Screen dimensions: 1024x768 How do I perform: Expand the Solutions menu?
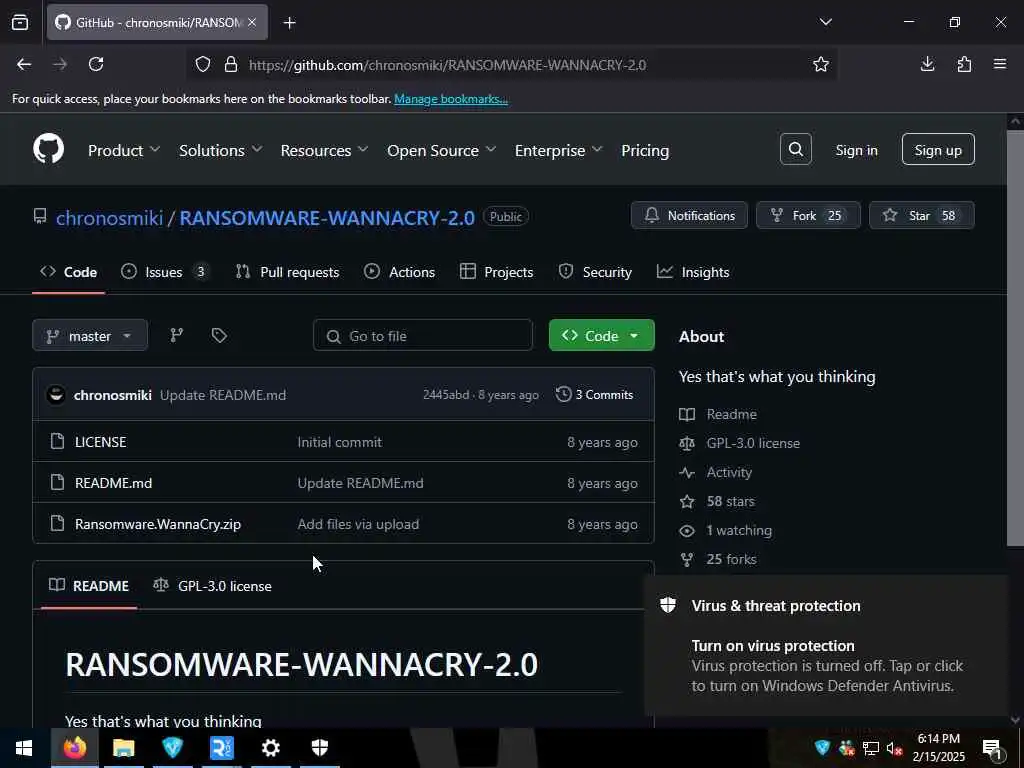click(221, 150)
